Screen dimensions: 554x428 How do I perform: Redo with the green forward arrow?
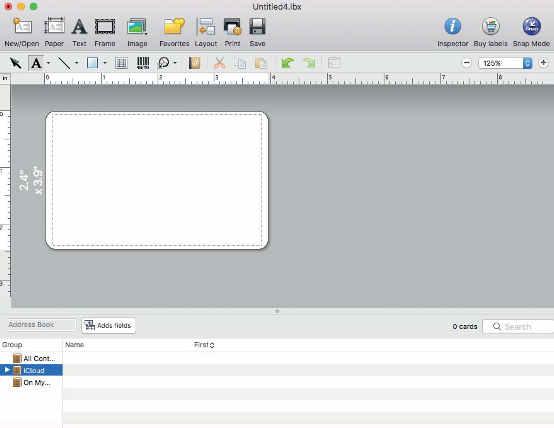pyautogui.click(x=310, y=63)
